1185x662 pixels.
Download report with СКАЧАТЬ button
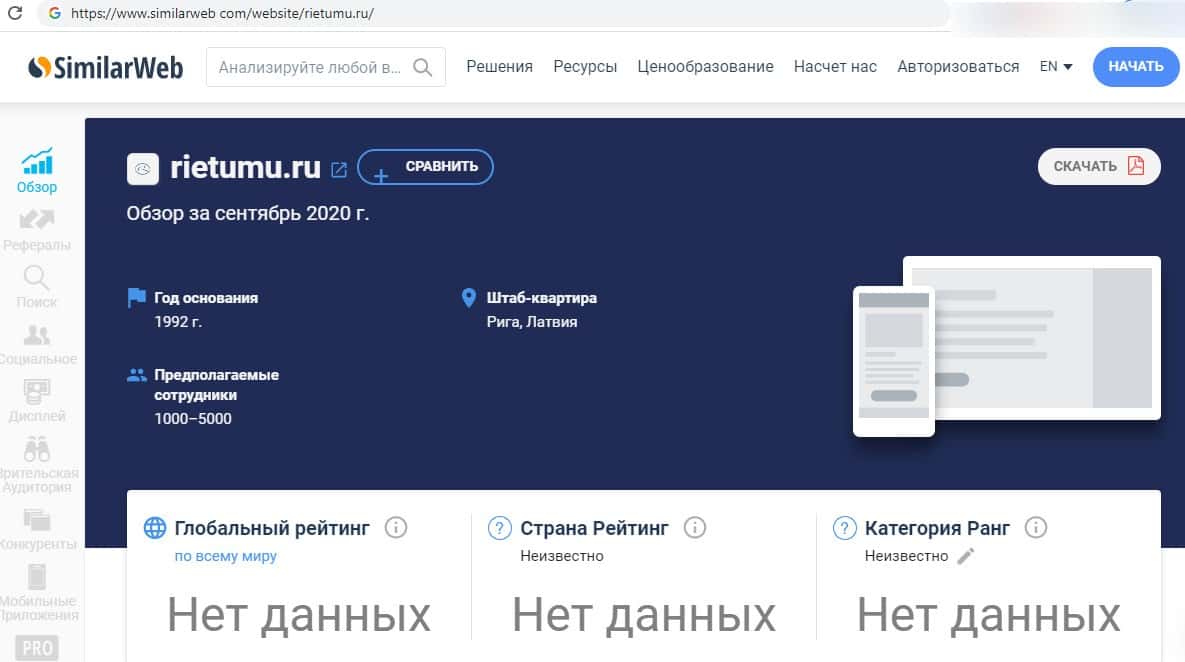click(x=1099, y=166)
